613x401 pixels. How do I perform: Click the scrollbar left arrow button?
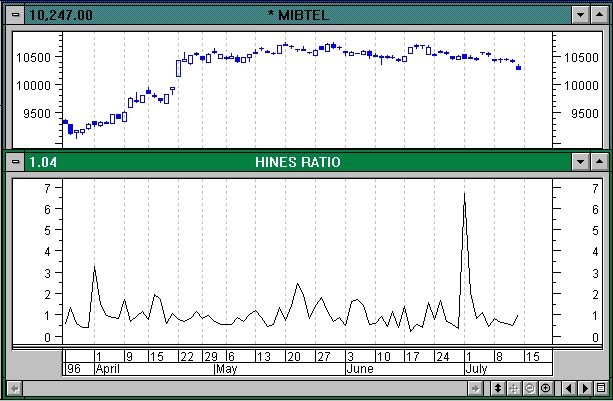[x=14, y=388]
